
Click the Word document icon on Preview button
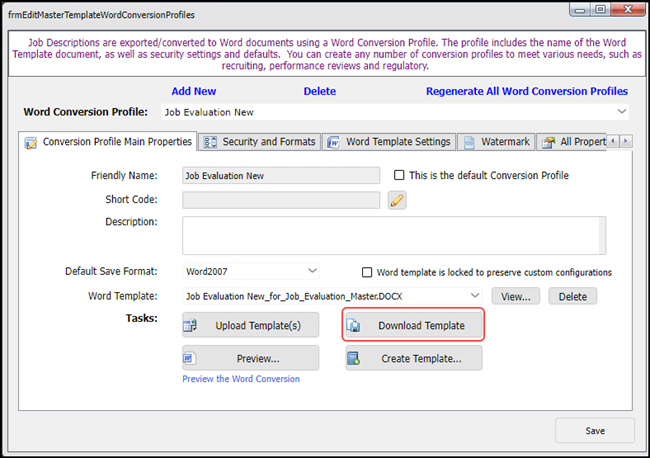click(x=189, y=358)
